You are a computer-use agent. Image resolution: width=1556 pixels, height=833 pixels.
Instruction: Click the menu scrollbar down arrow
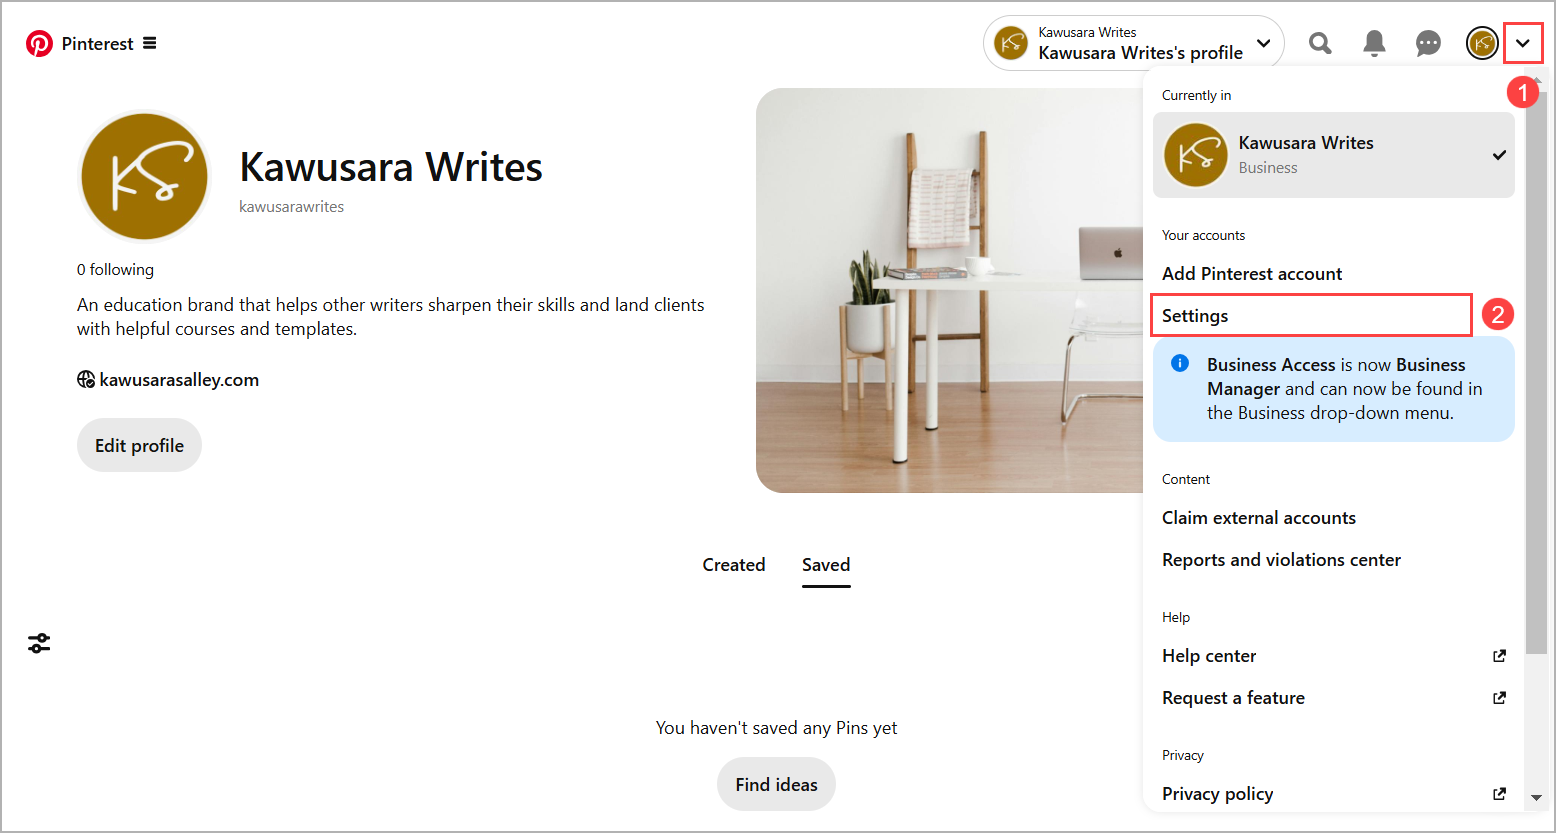pos(1537,798)
